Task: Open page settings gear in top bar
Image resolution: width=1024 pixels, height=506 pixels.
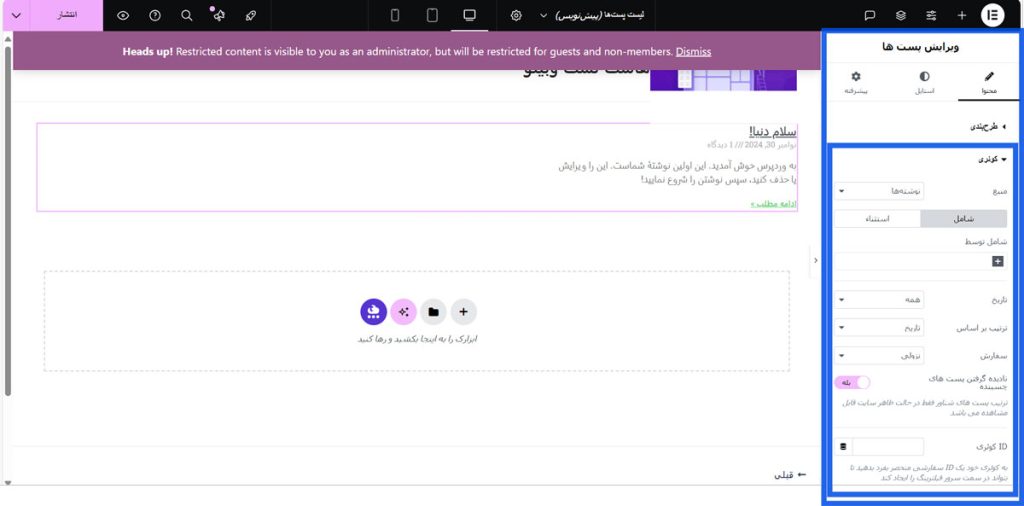Action: click(516, 16)
